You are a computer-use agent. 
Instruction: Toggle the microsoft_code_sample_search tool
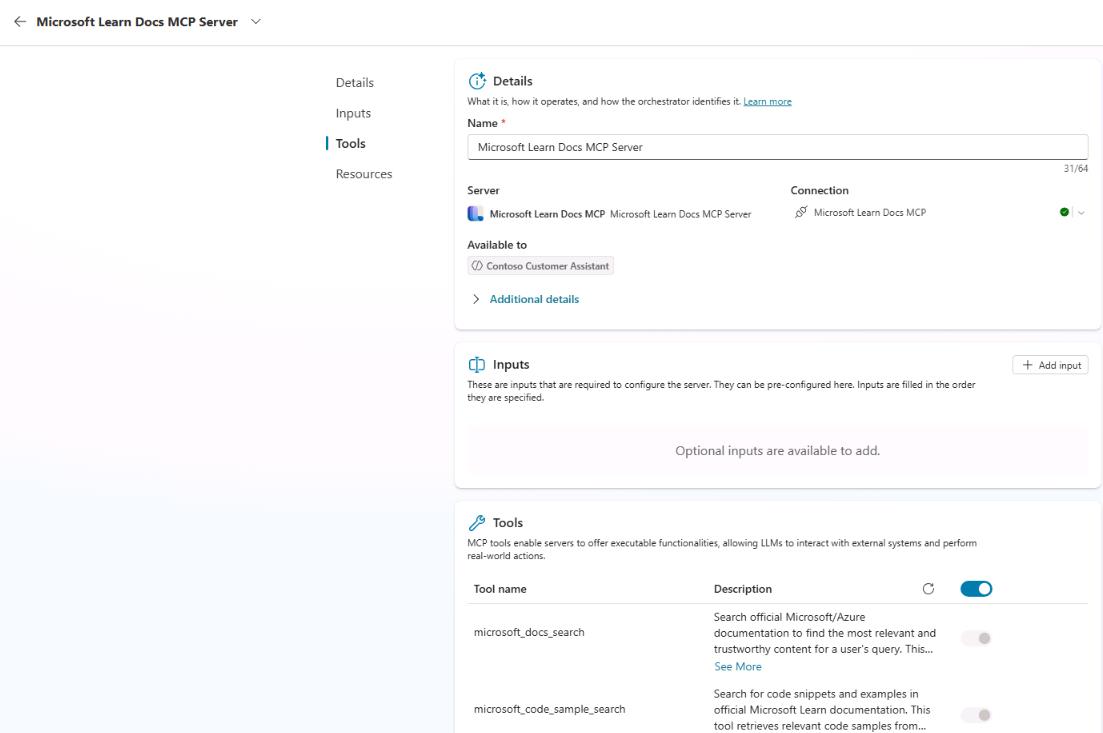click(x=976, y=715)
